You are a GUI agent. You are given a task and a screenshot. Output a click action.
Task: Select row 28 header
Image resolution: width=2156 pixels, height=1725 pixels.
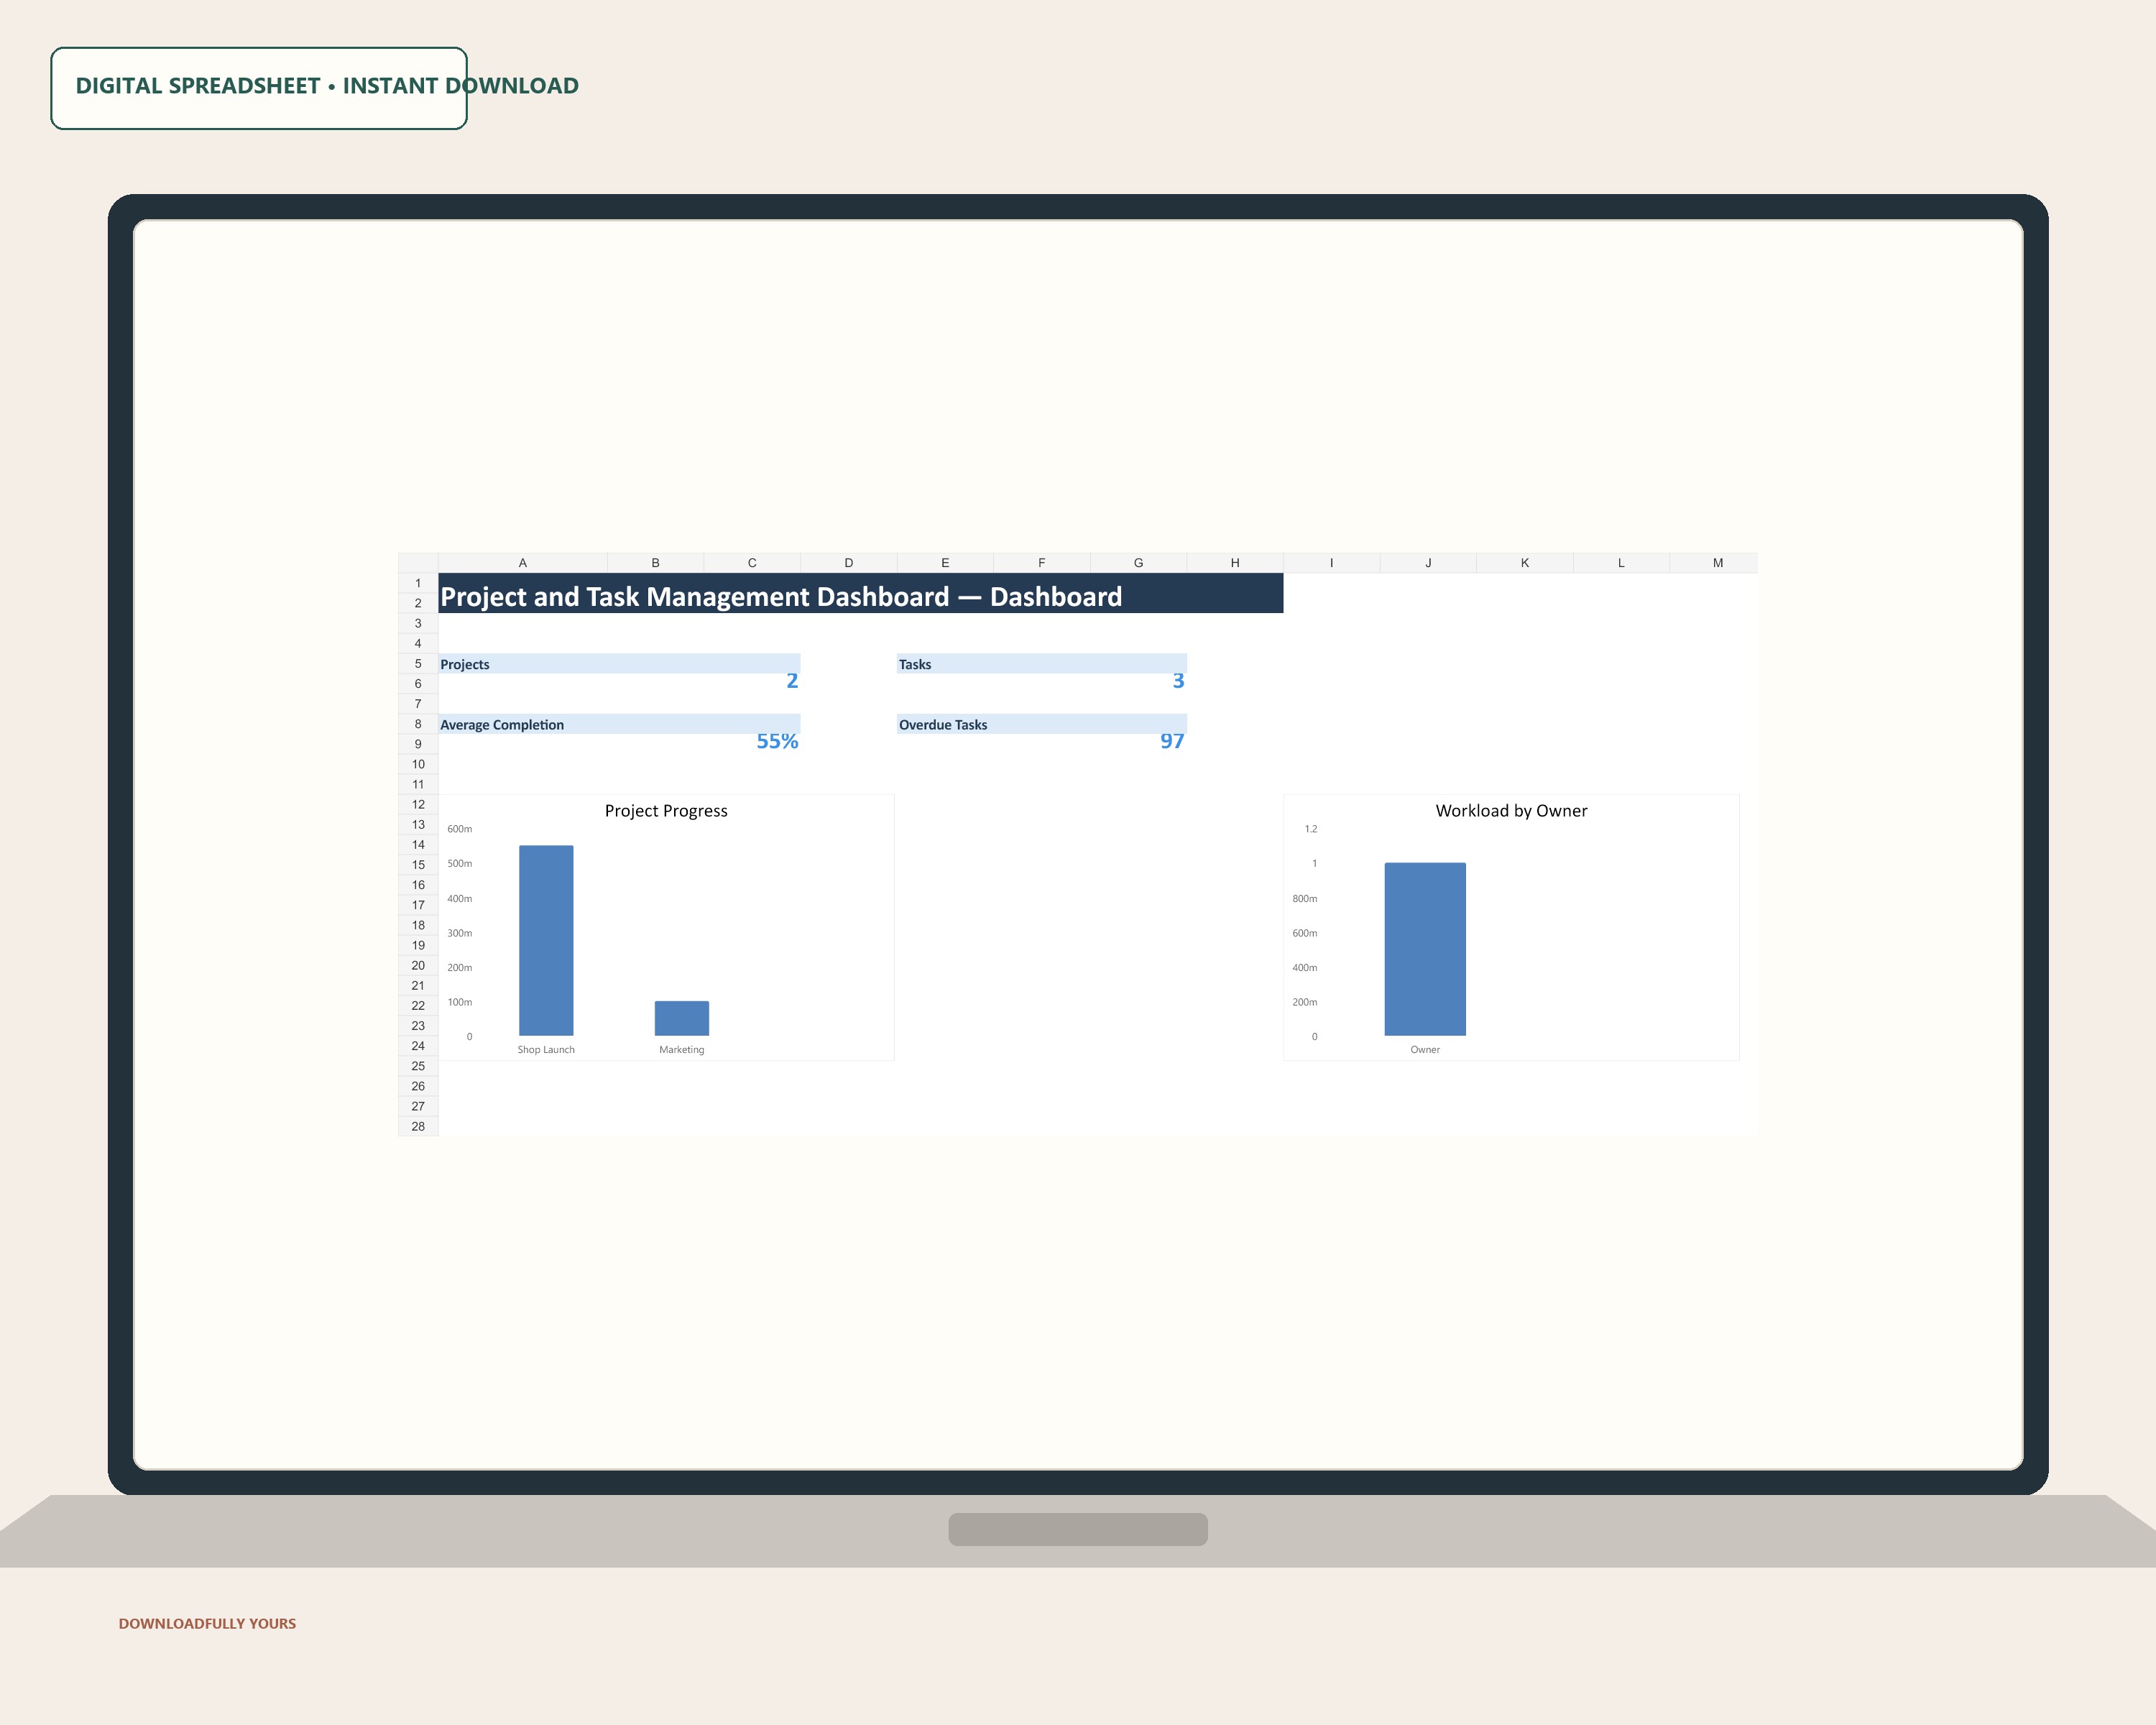[x=418, y=1127]
